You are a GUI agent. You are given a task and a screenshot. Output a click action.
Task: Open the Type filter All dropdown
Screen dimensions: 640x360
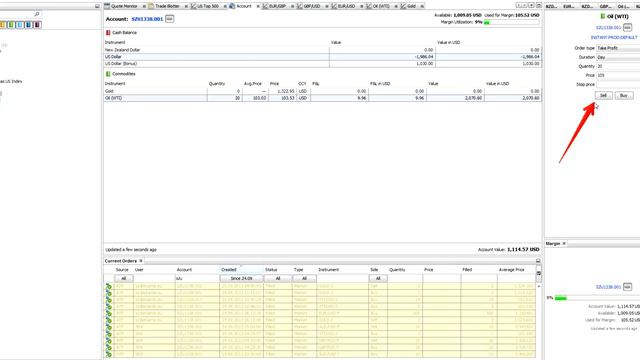(304, 278)
